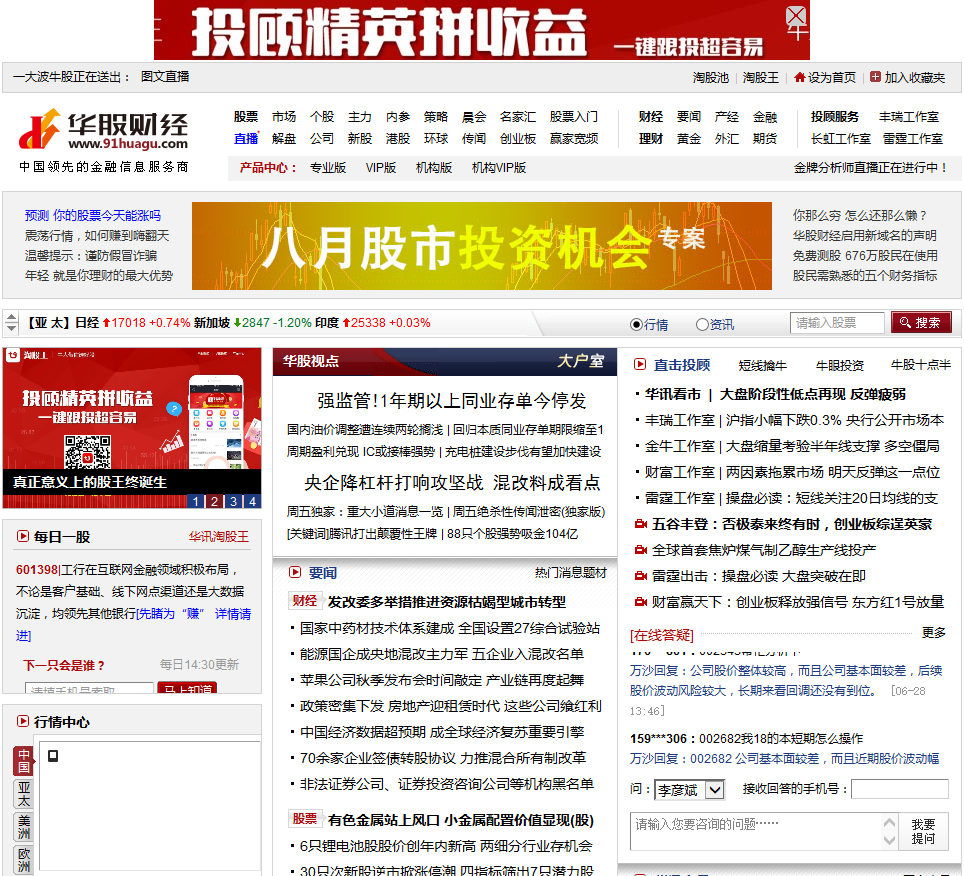Open the 机构VIP版 product link
The height and width of the screenshot is (876, 964).
[499, 168]
